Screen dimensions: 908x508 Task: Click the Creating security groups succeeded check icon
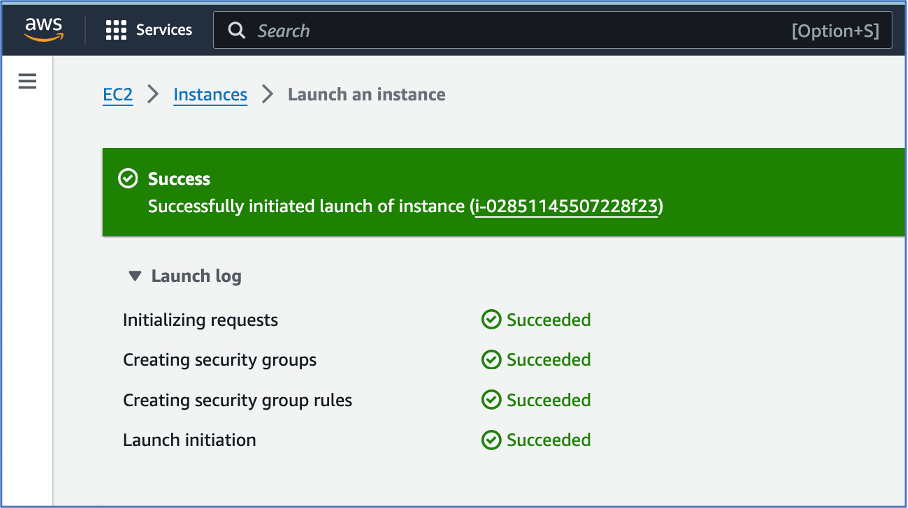pos(491,360)
